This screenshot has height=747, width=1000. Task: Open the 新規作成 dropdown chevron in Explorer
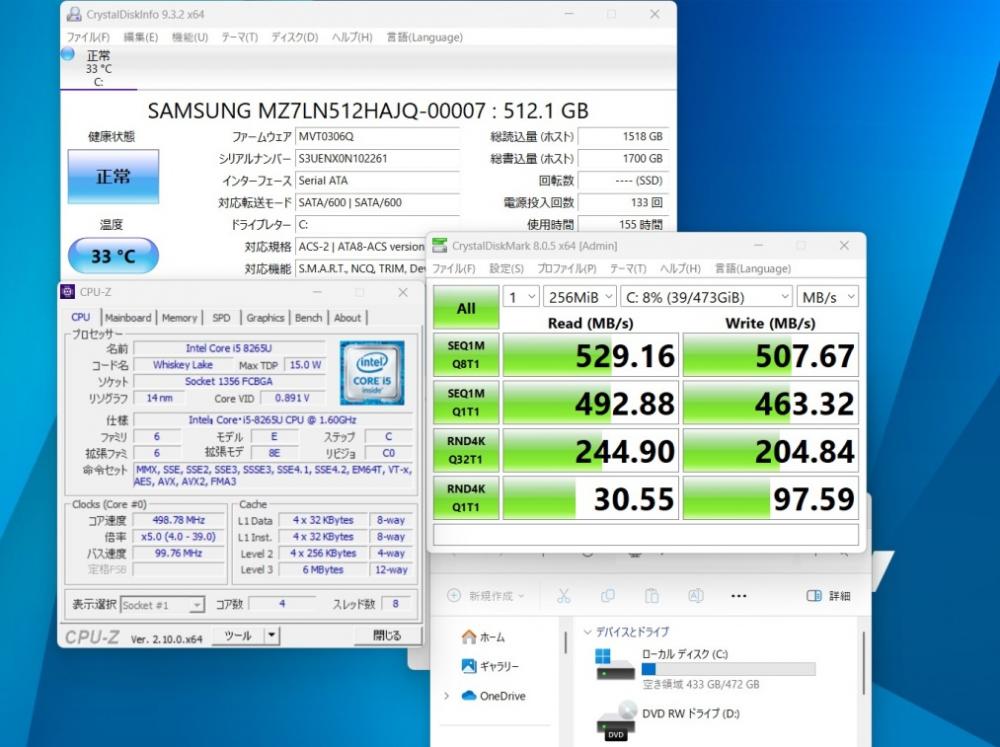click(x=521, y=596)
